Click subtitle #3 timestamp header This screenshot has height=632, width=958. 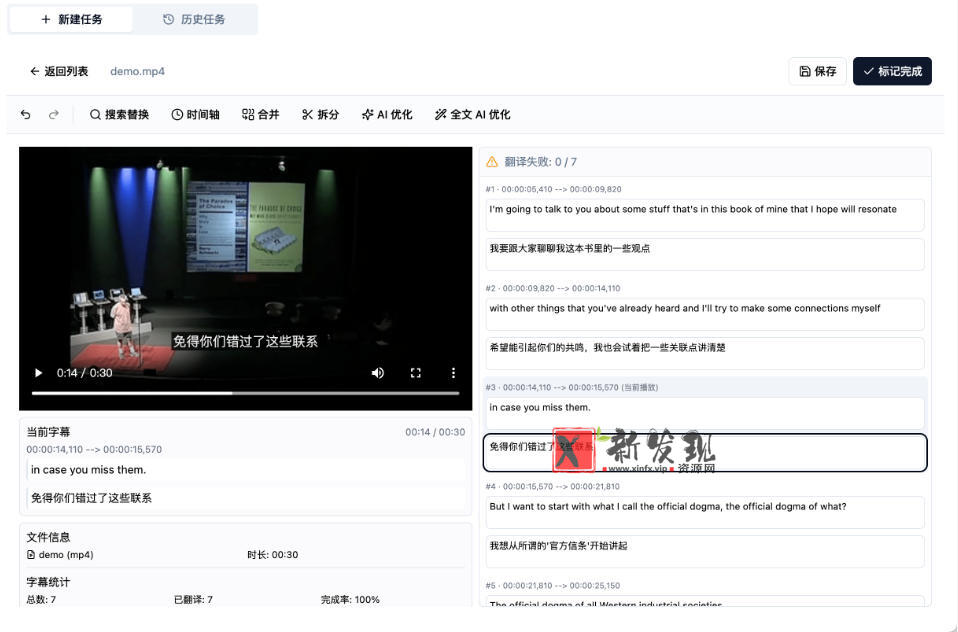point(572,388)
